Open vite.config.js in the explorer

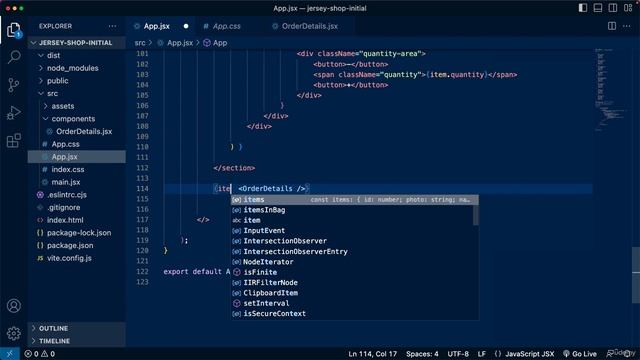77,258
